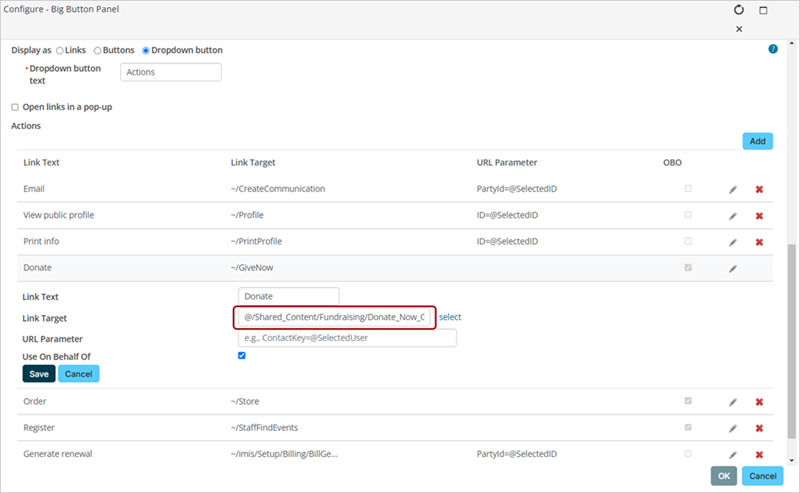Click the ~/StaffFindEvents link target

[x=264, y=428]
